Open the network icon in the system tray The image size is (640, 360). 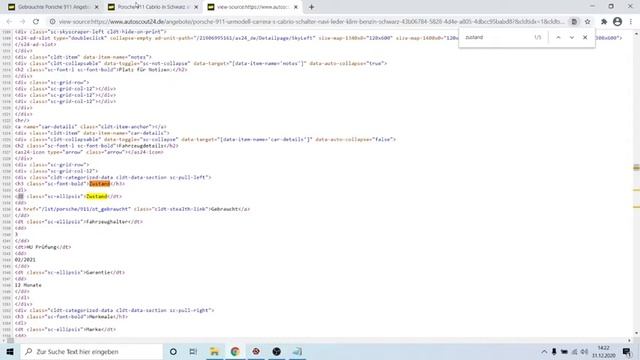(x=574, y=352)
